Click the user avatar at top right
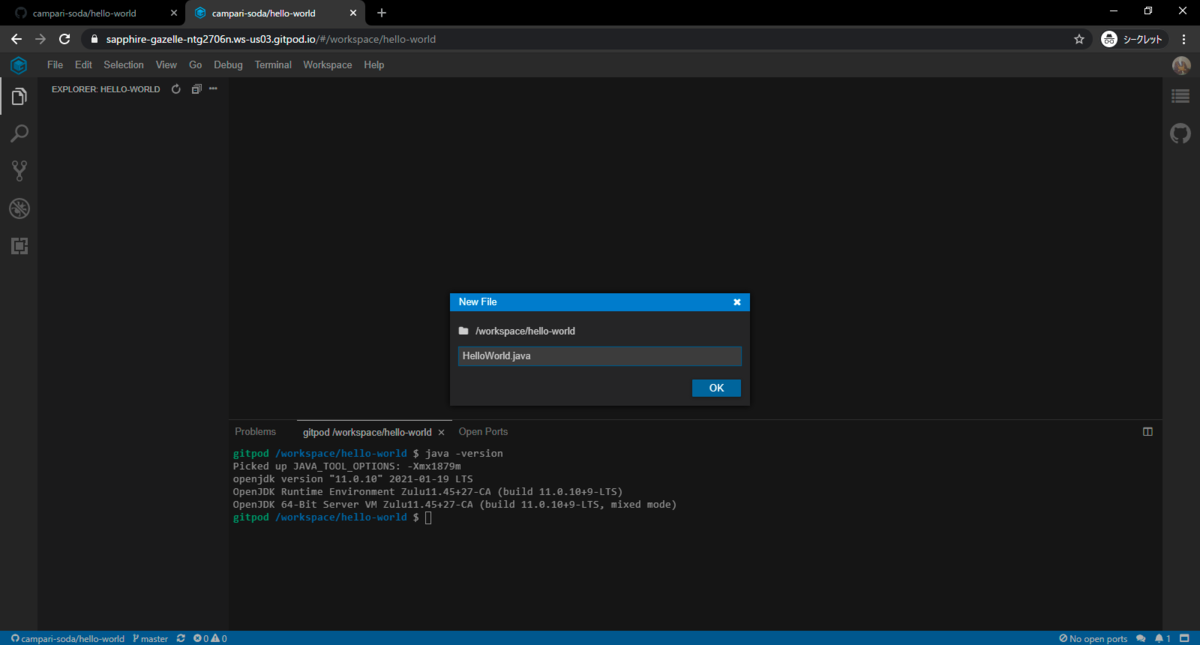 [x=1181, y=65]
